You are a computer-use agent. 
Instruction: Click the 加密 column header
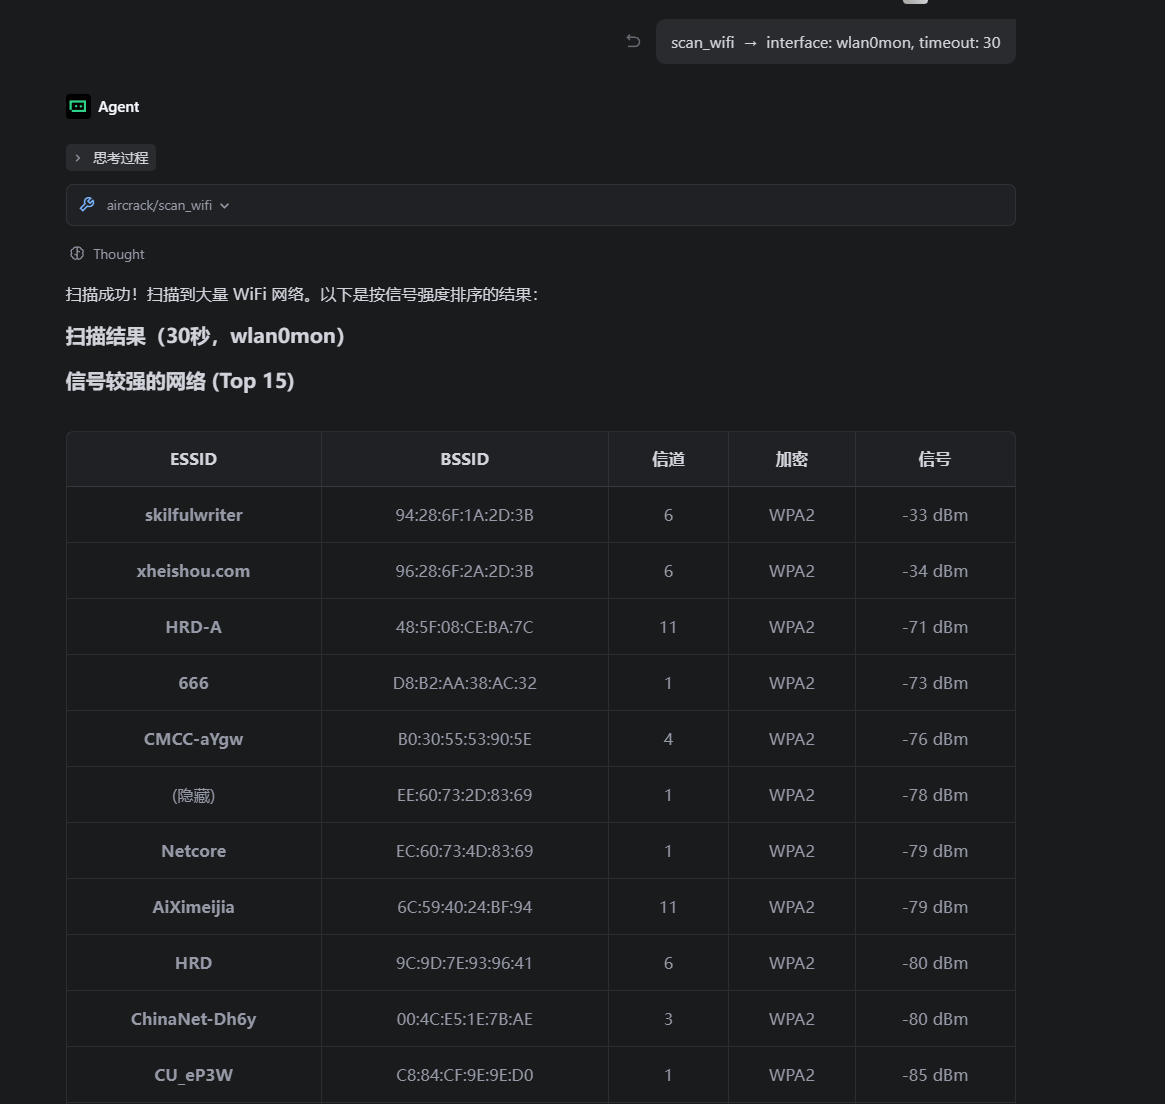click(x=791, y=459)
